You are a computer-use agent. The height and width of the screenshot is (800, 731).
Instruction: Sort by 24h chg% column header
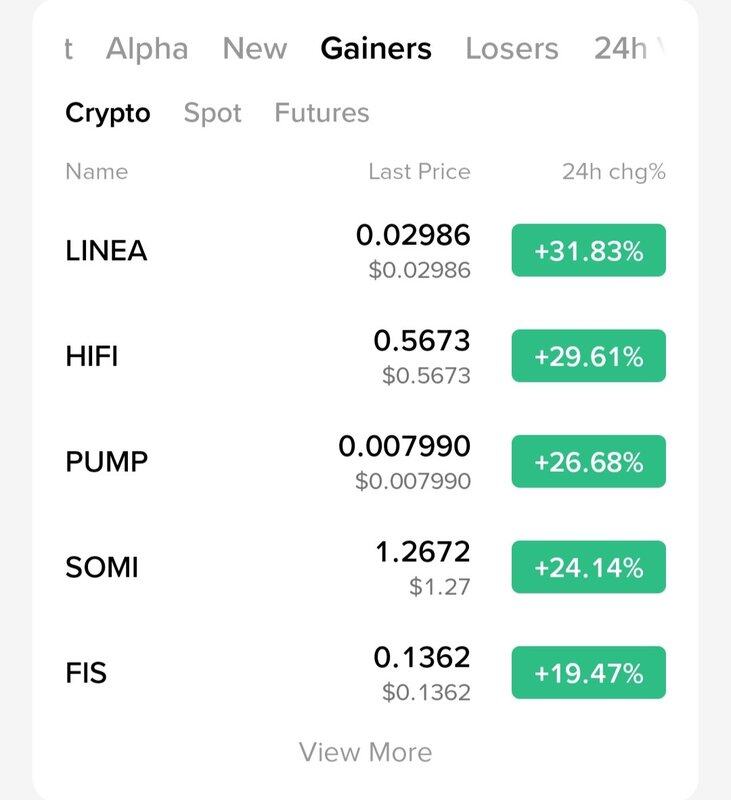614,172
